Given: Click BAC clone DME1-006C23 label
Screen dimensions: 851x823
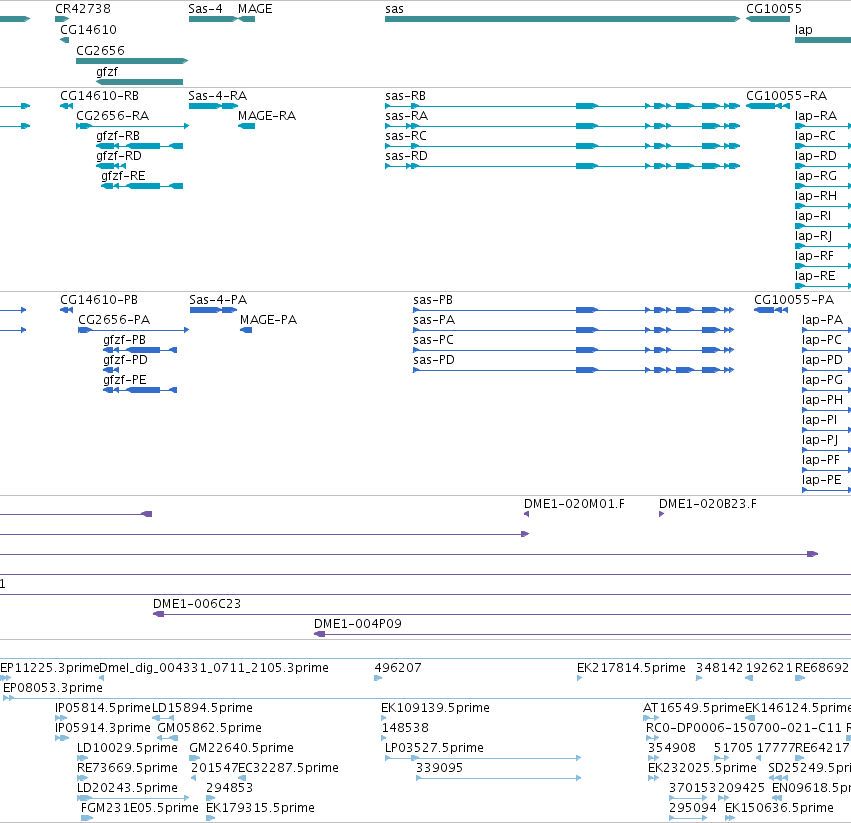Looking at the screenshot, I should [x=197, y=604].
